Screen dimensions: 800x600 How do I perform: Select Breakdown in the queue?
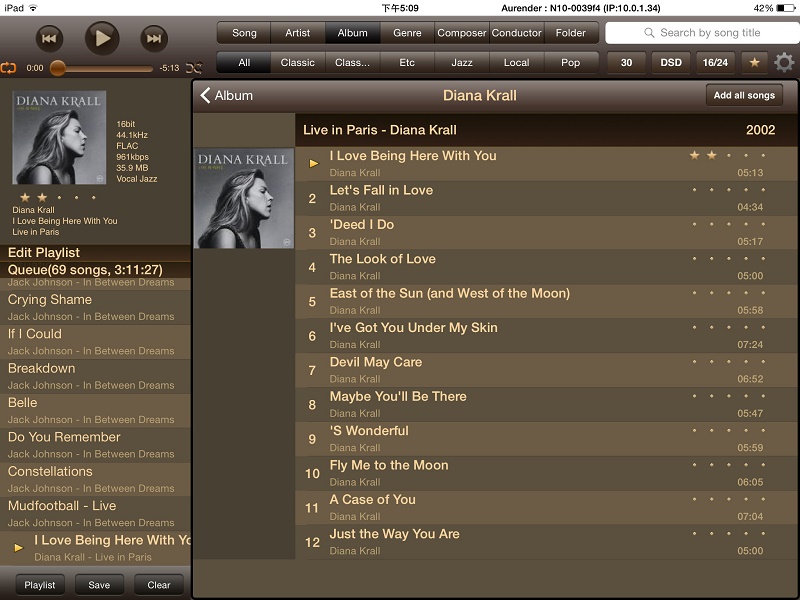tap(95, 377)
